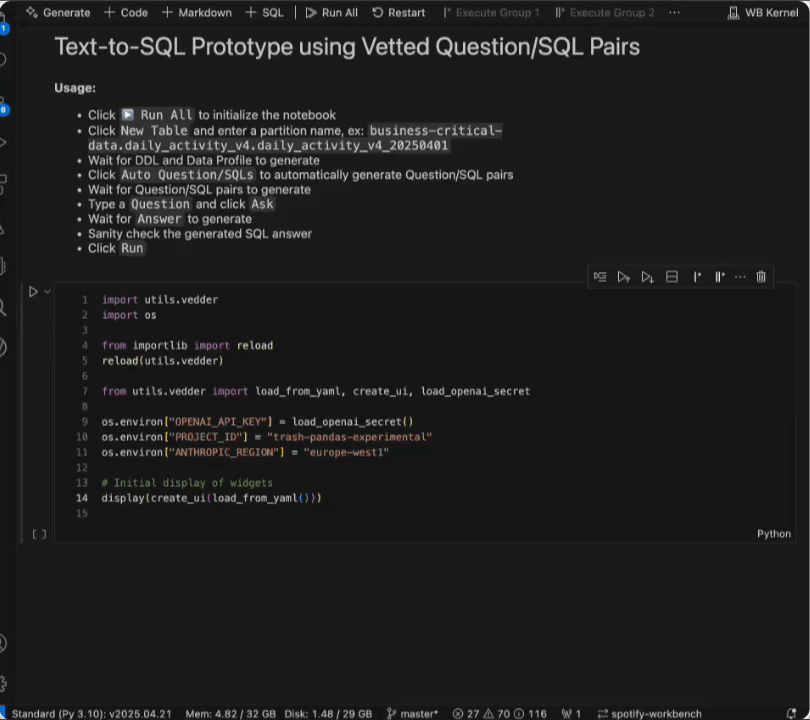Click Generate in the notebook toolbar
The width and height of the screenshot is (810, 720).
pyautogui.click(x=58, y=13)
